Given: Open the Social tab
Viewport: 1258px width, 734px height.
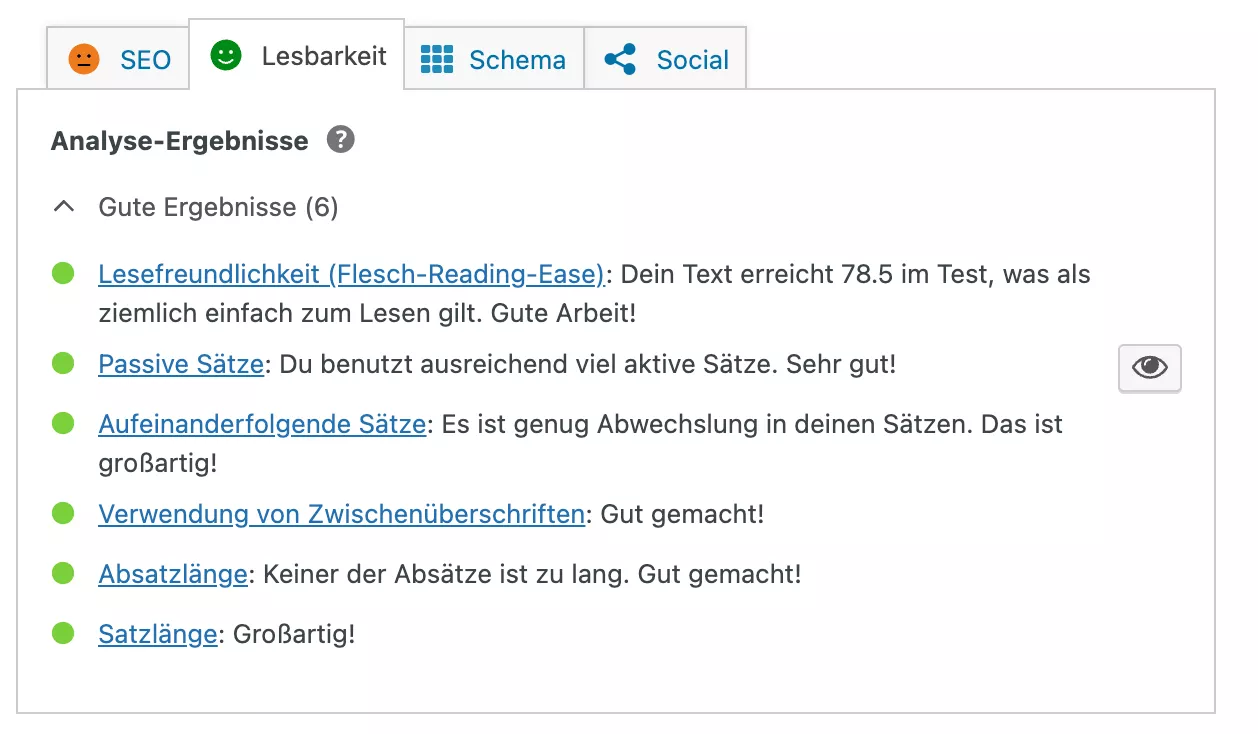Looking at the screenshot, I should pos(666,59).
